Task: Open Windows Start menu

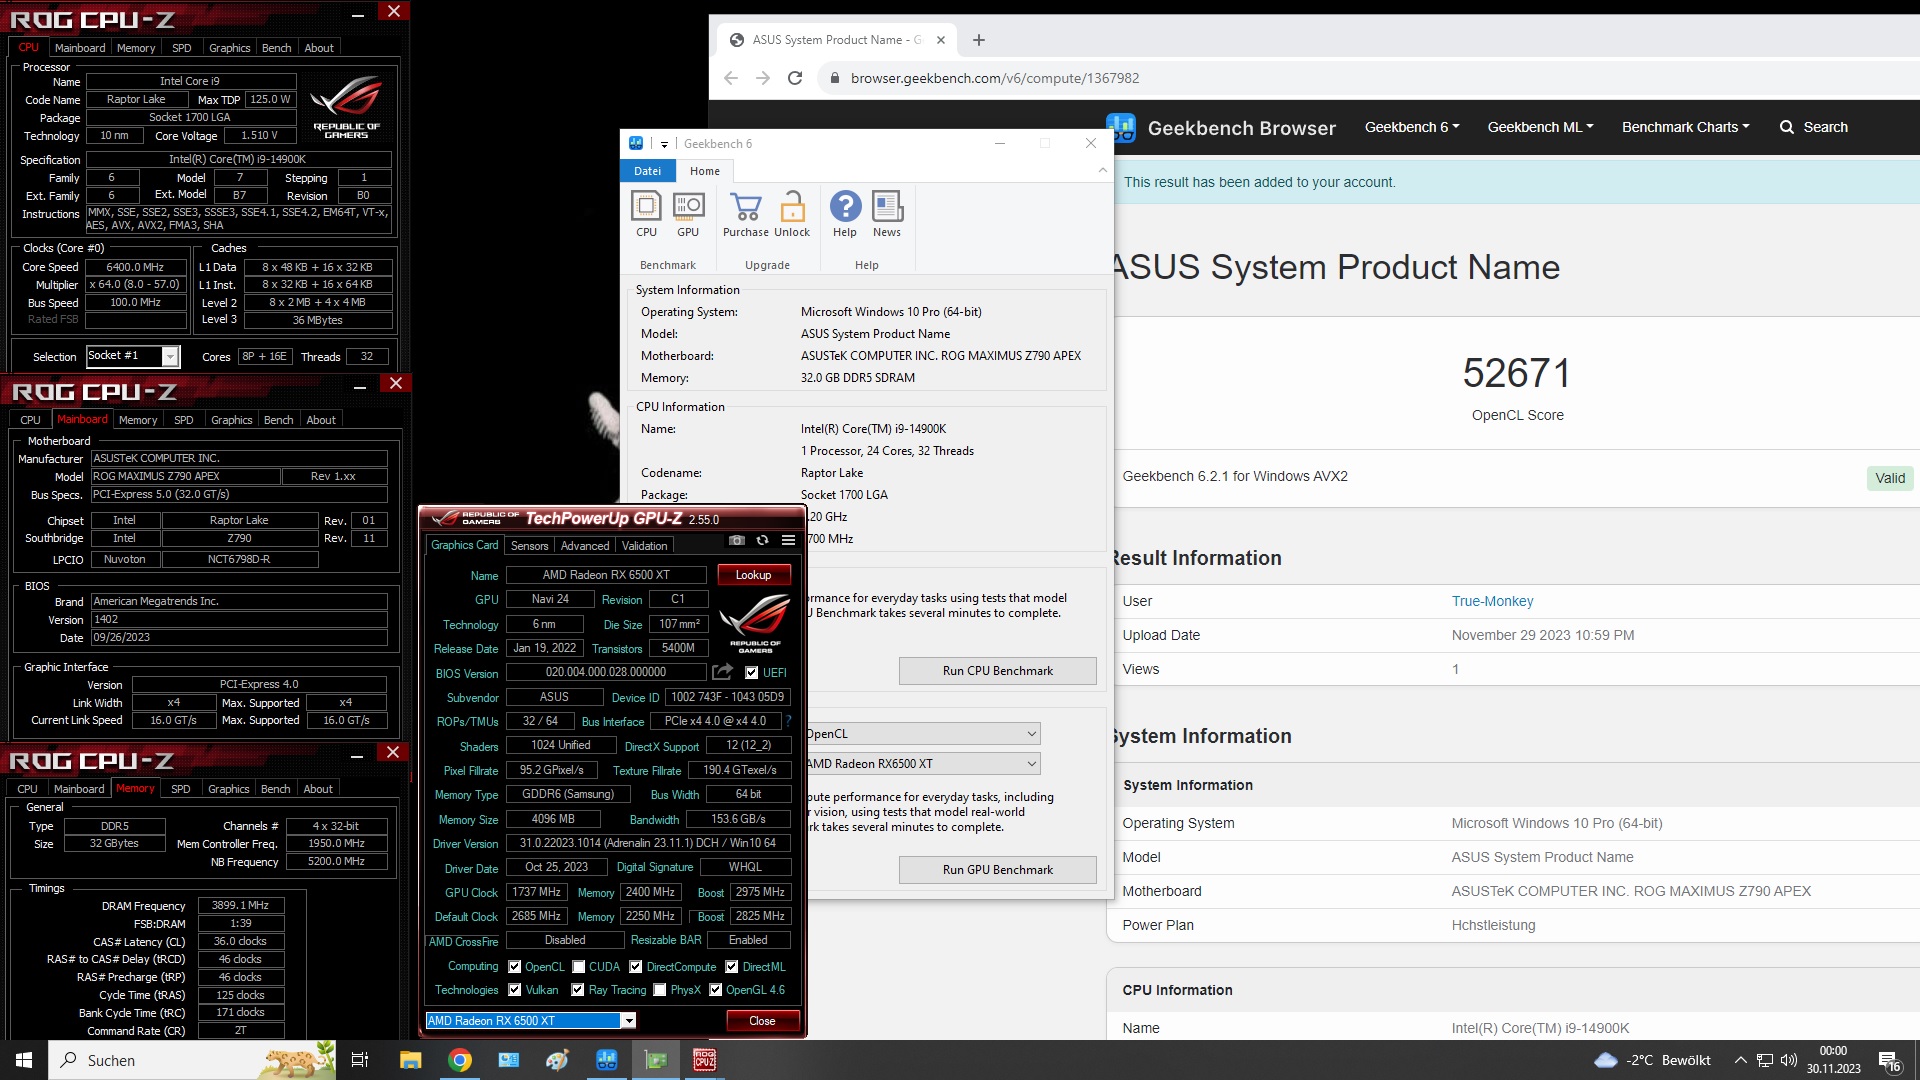Action: click(x=24, y=1060)
